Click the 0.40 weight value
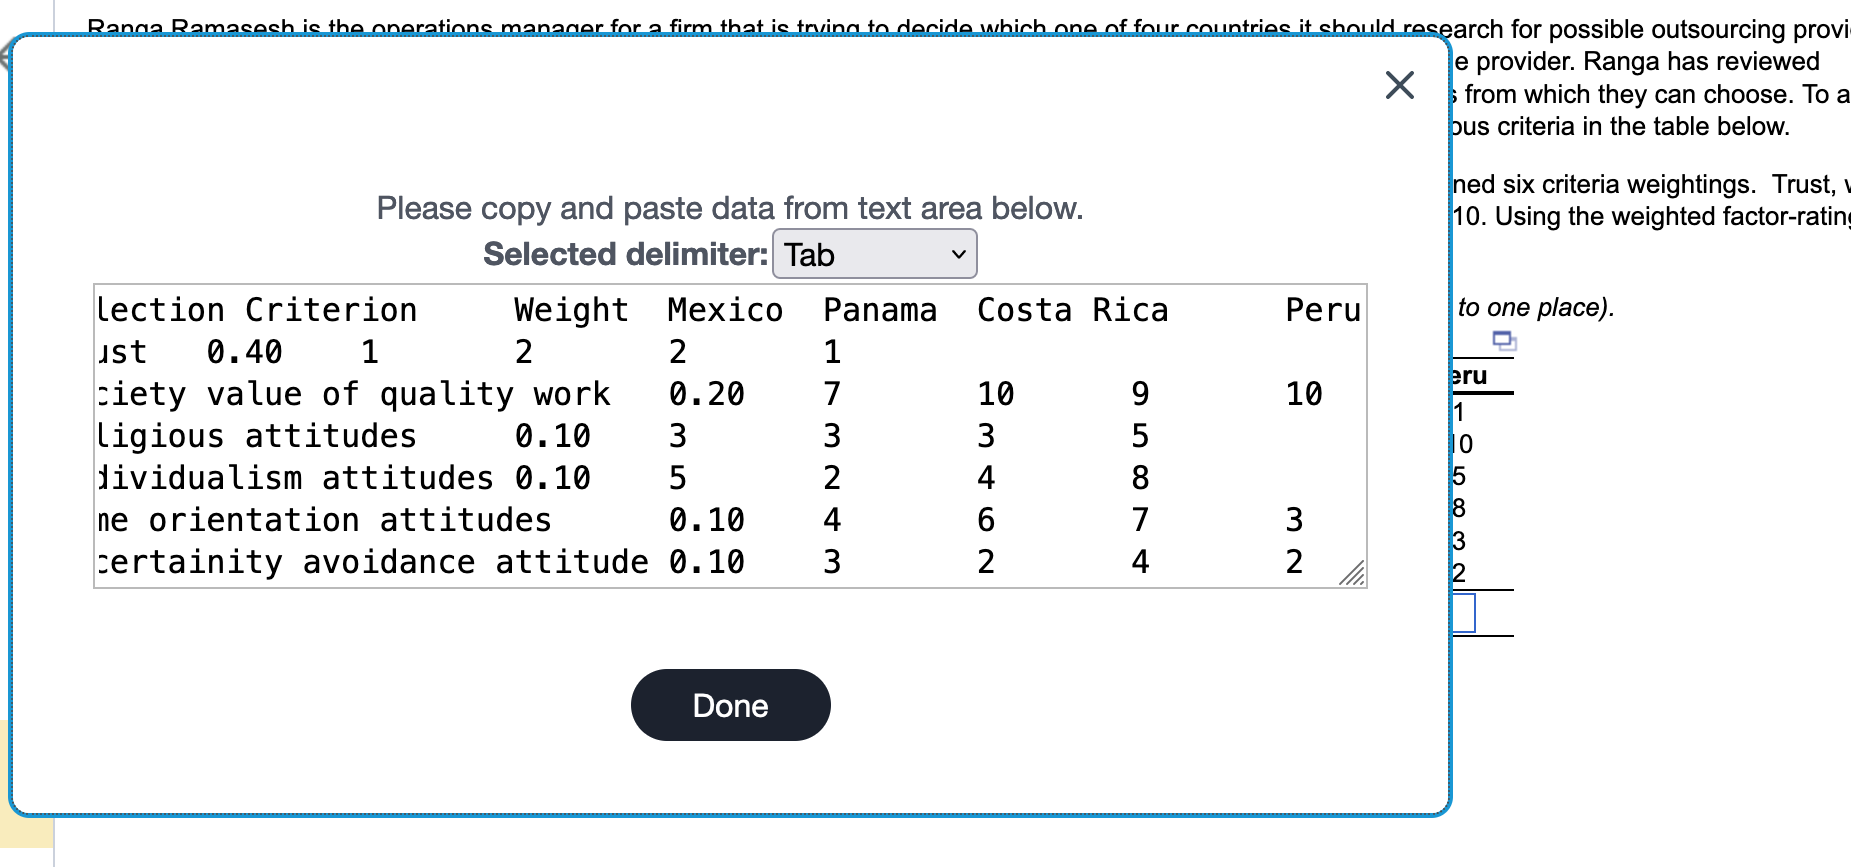Viewport: 1851px width, 867px height. click(244, 352)
